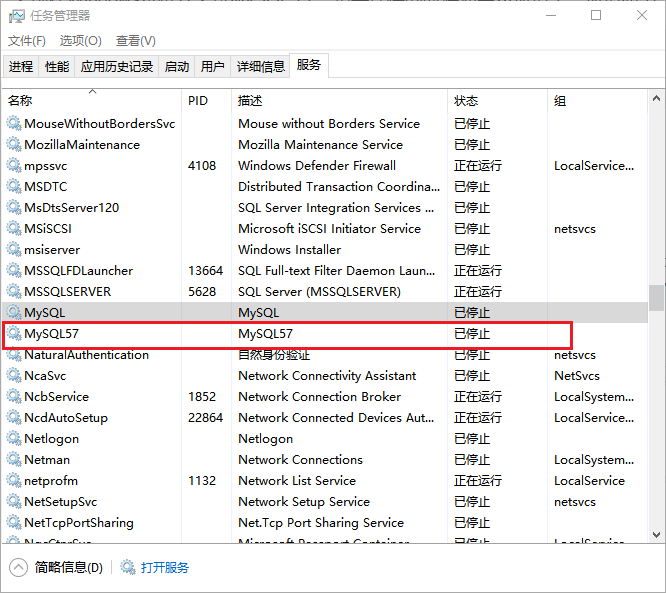
Task: Click the netsvcs group cell of MSiSCSI
Action: tap(575, 229)
